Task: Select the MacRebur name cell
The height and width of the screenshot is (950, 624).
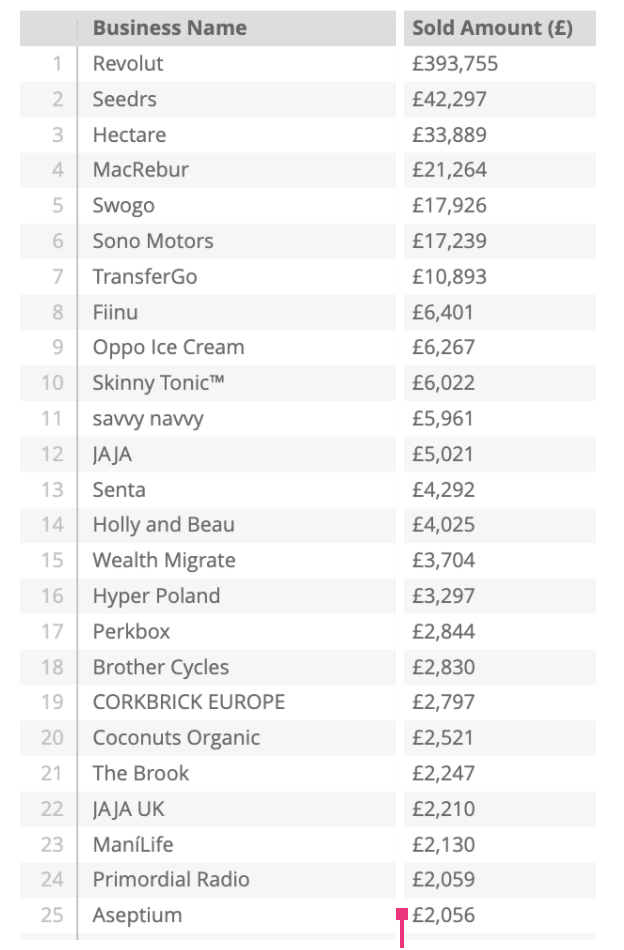Action: (141, 170)
